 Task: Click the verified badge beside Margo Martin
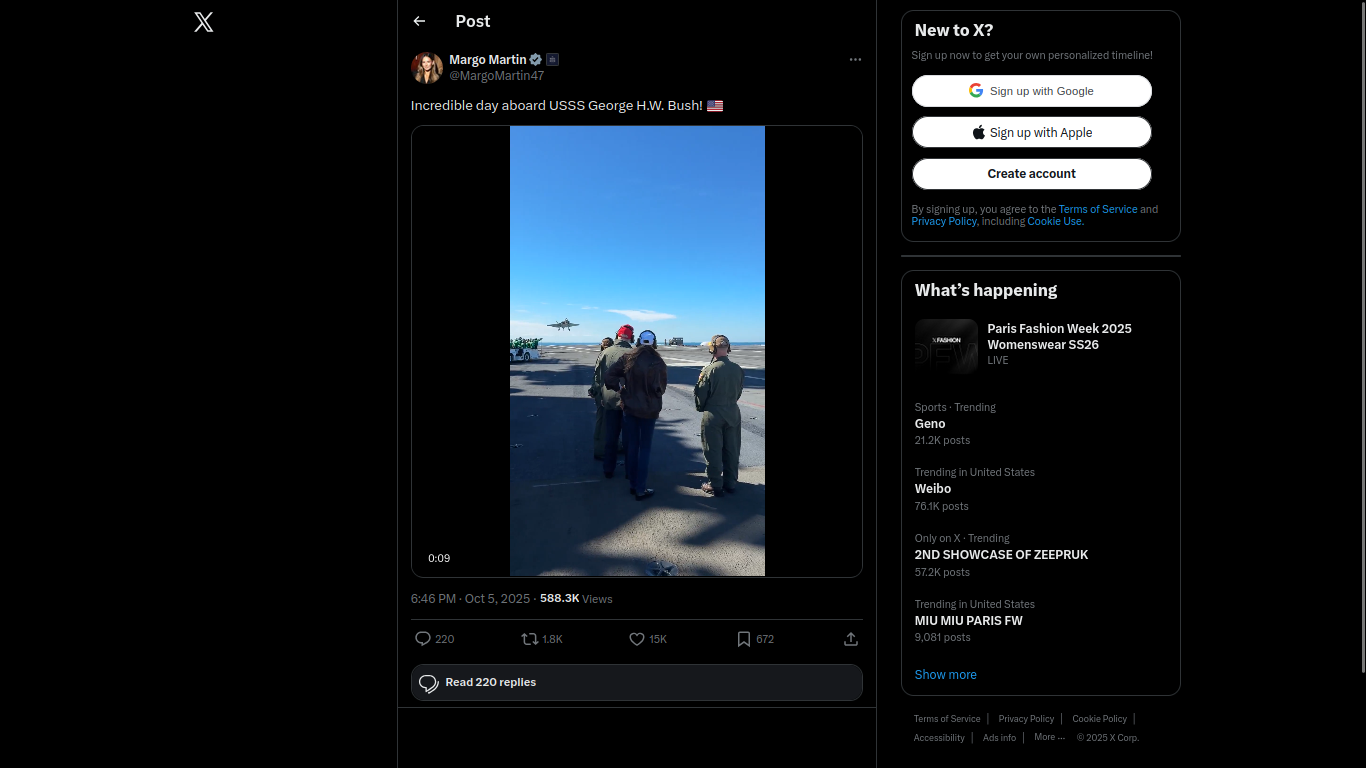(536, 60)
